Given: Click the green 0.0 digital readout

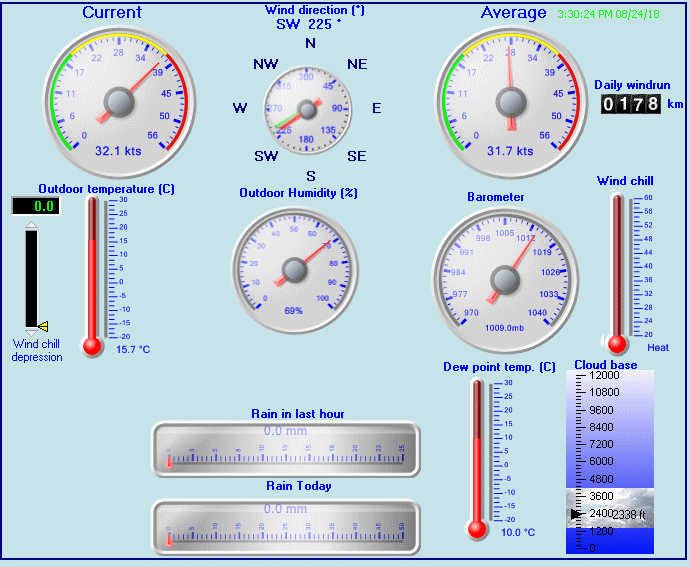Looking at the screenshot, I should [x=35, y=206].
